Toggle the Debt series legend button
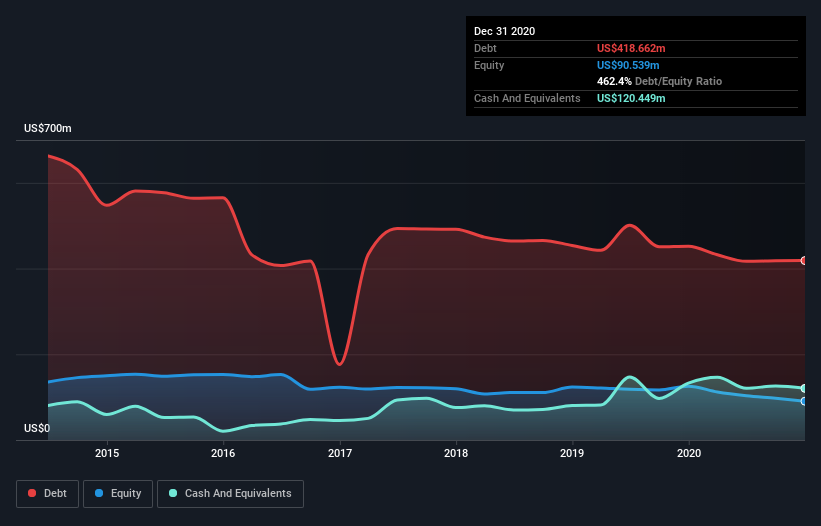 click(47, 494)
